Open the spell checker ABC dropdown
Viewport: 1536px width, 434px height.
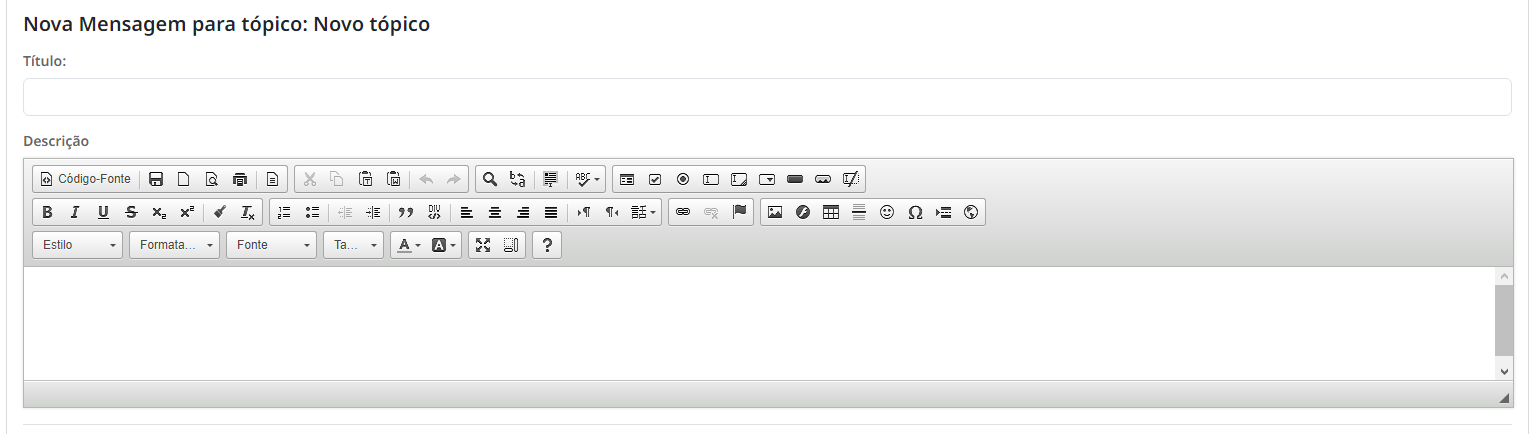[x=587, y=179]
